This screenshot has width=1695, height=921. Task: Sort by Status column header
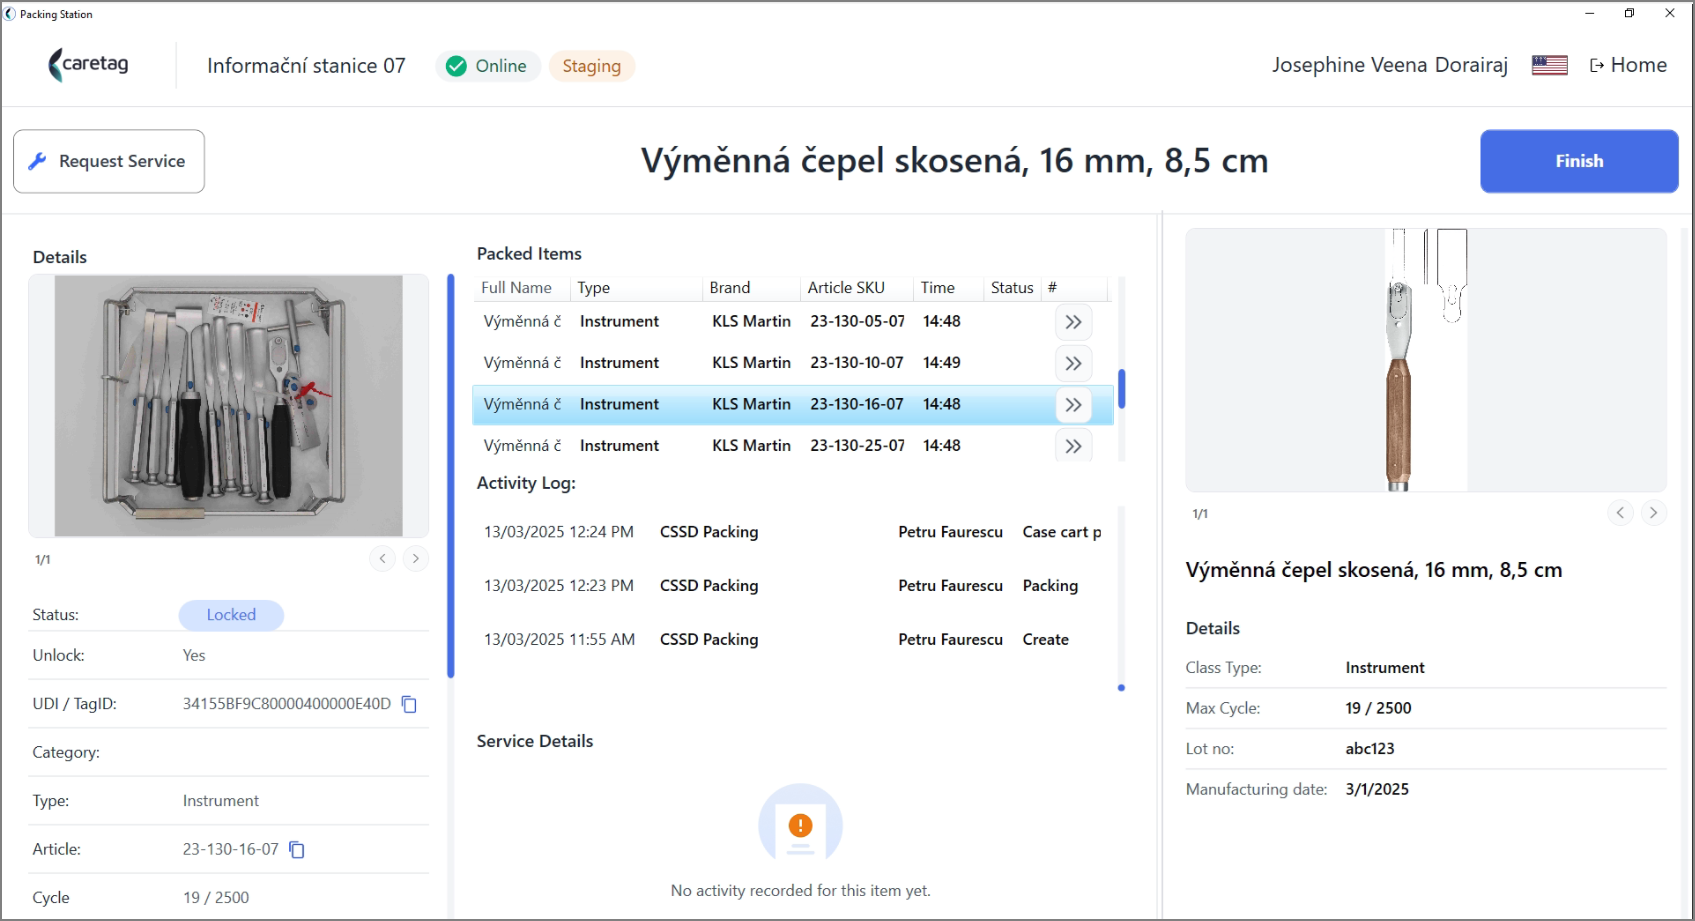click(x=1012, y=288)
